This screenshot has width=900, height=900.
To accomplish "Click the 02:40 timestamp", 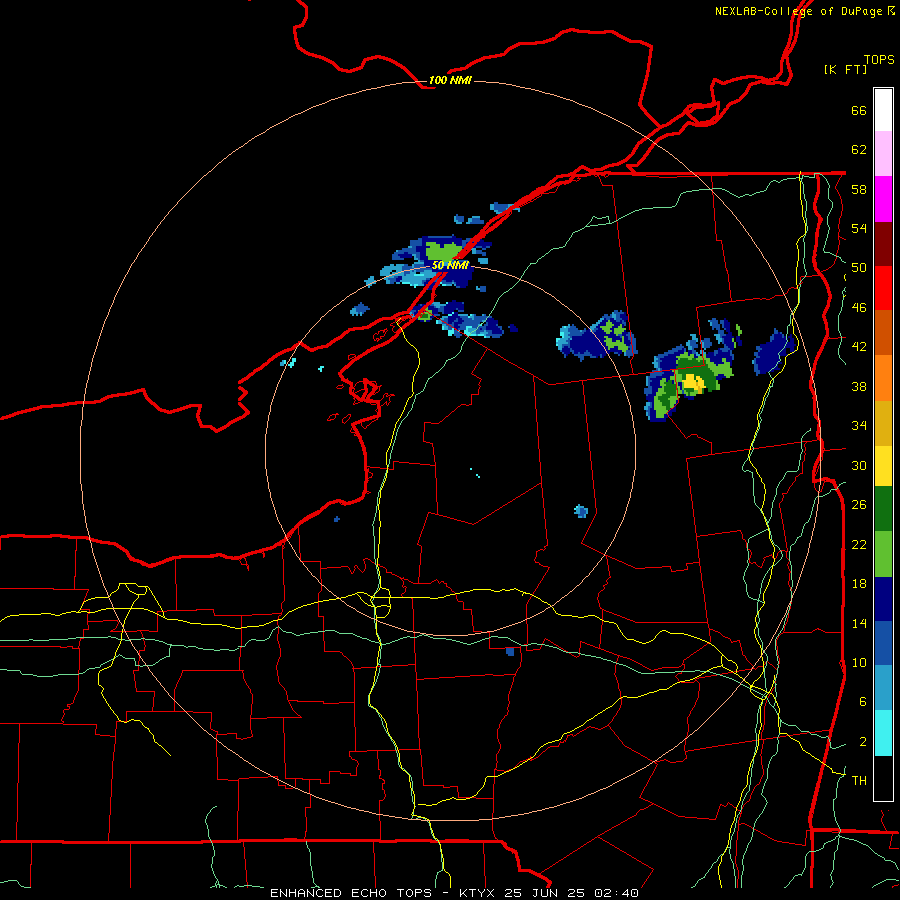I will pos(616,893).
